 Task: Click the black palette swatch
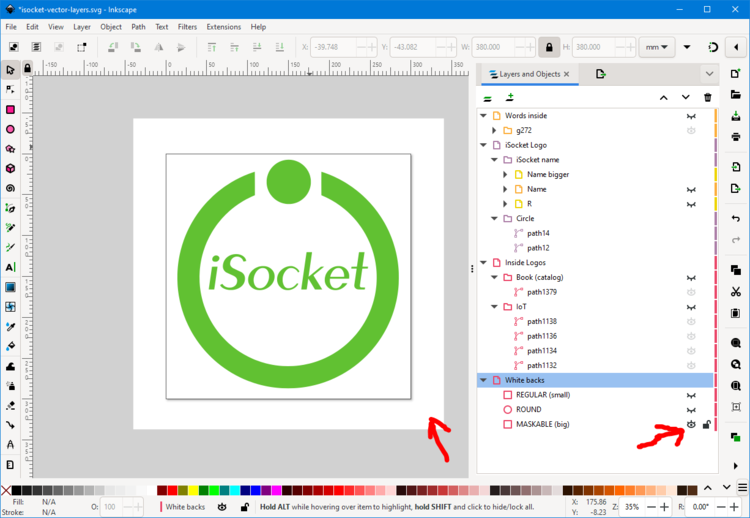16,490
